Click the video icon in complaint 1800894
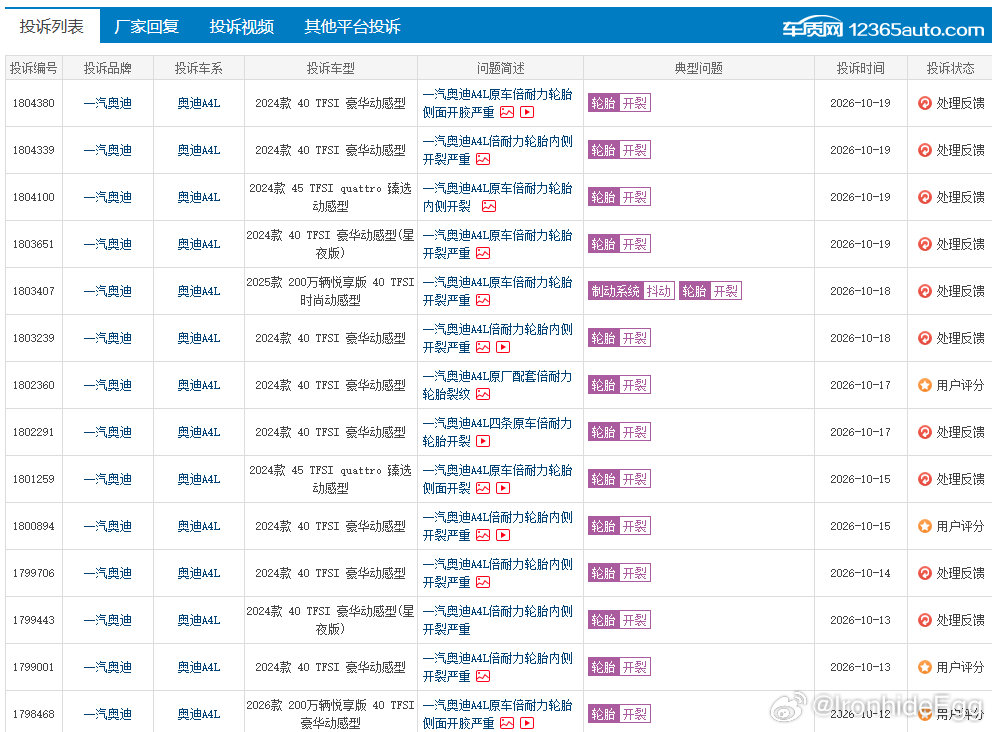This screenshot has height=732, width=992. coord(503,535)
